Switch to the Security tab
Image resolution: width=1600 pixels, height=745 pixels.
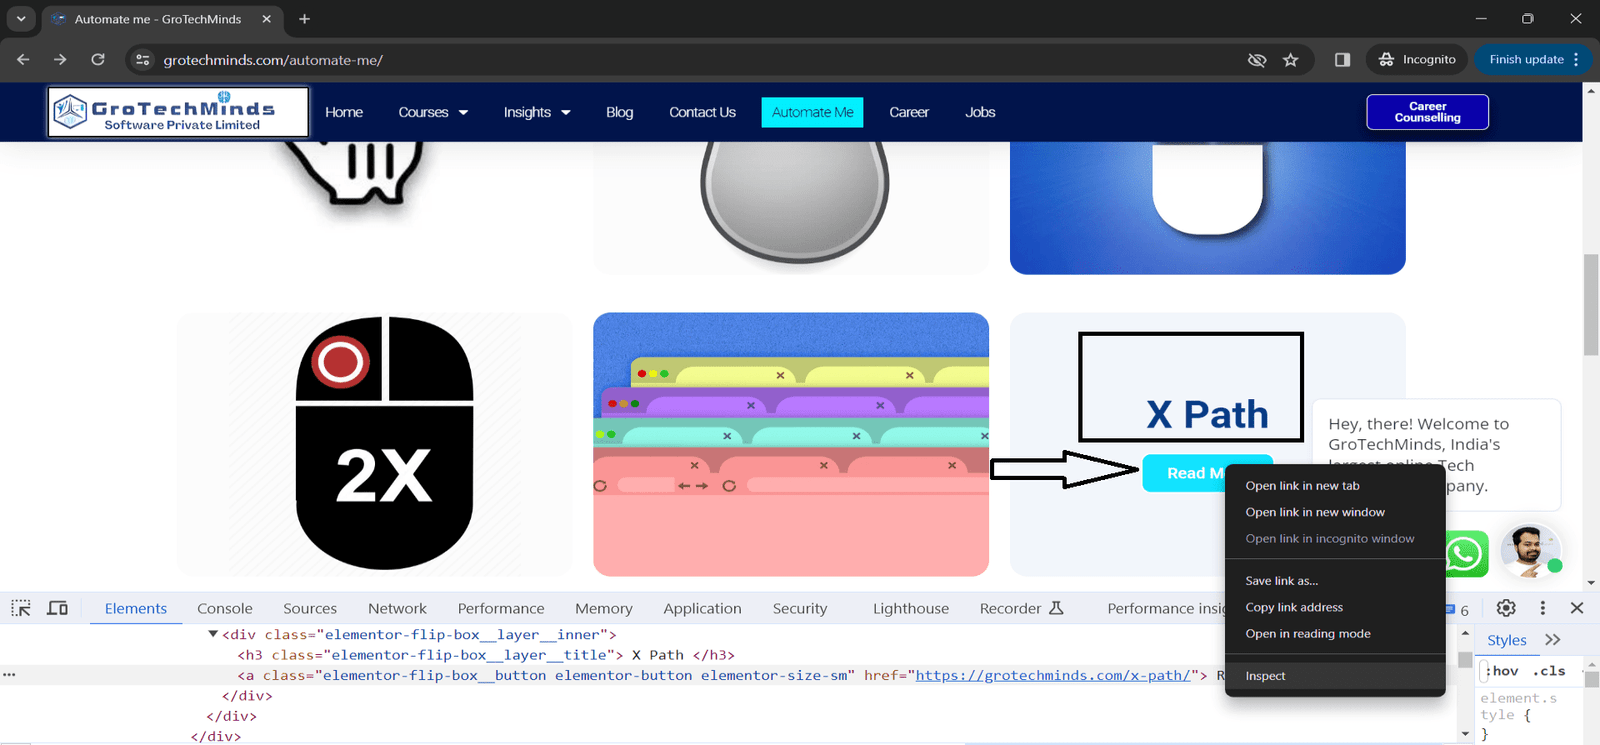[800, 608]
